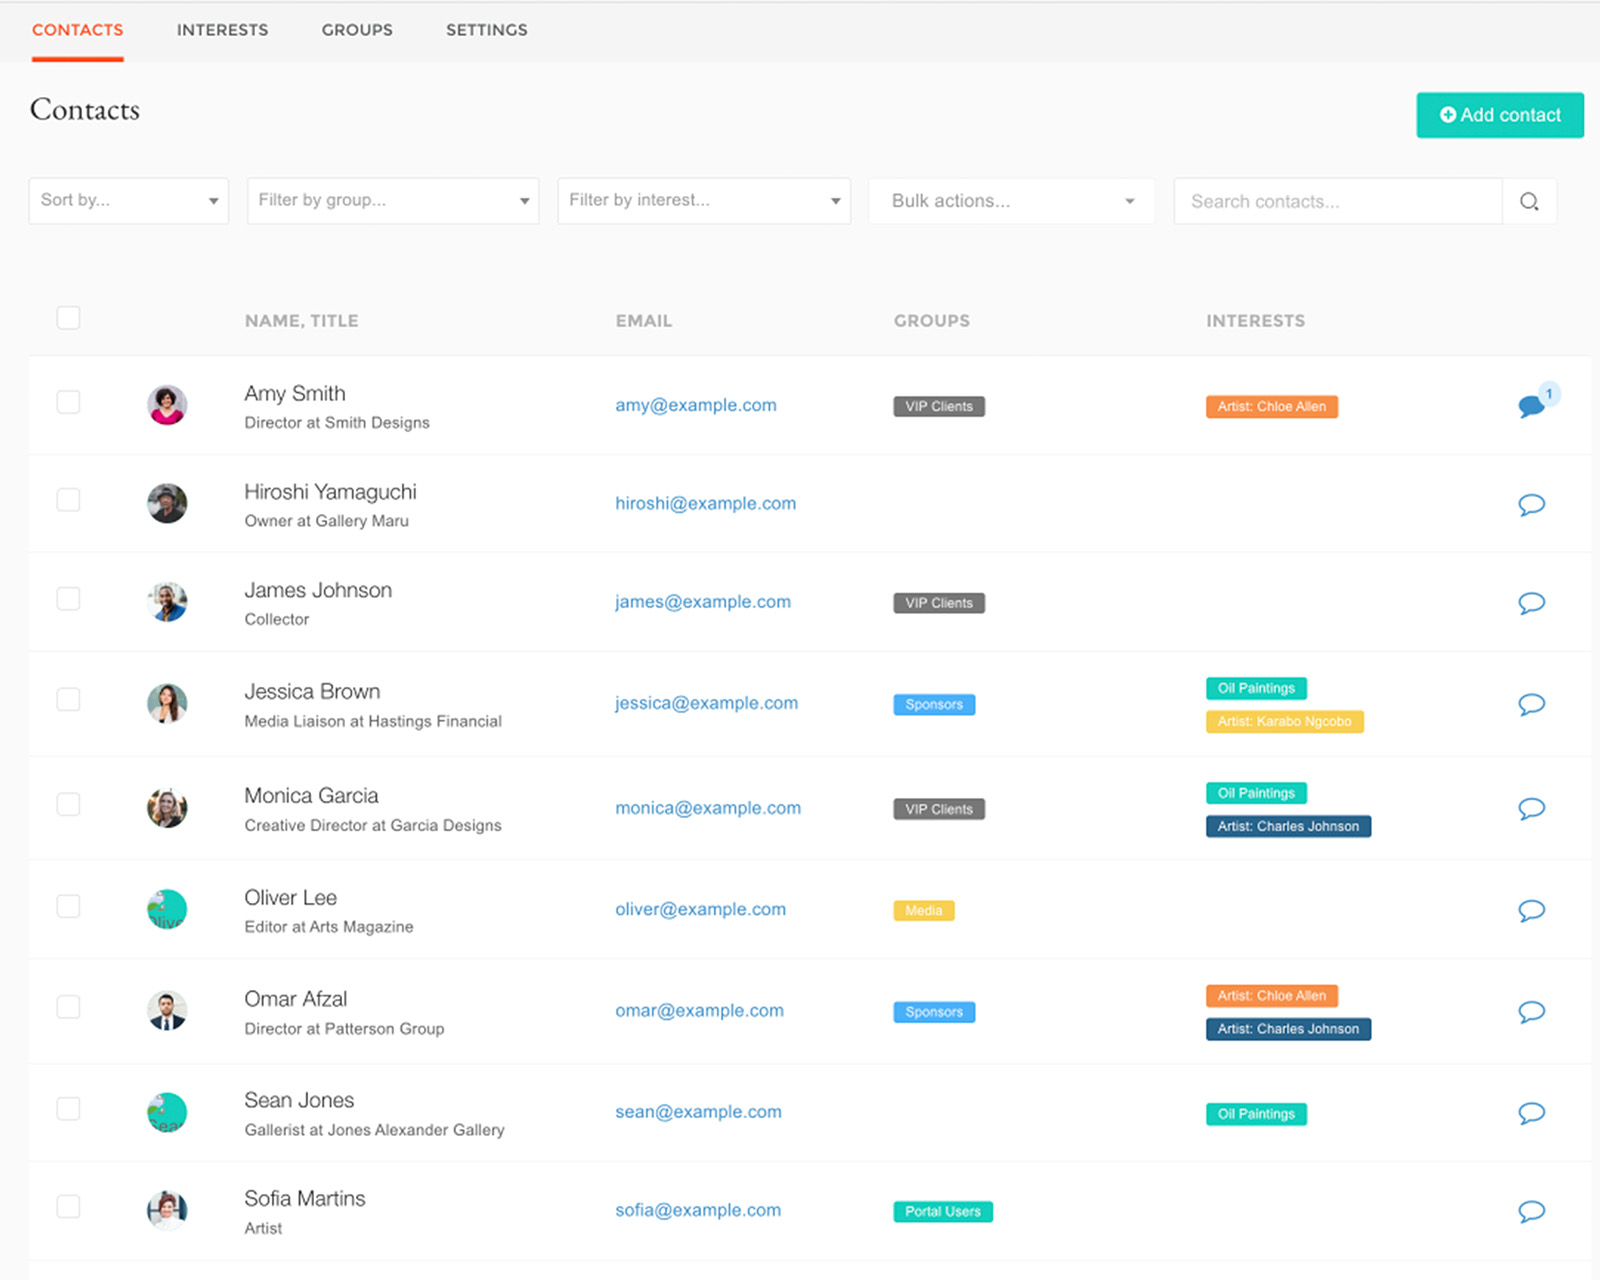
Task: Select Amy Smith's row checkbox
Action: (x=68, y=402)
